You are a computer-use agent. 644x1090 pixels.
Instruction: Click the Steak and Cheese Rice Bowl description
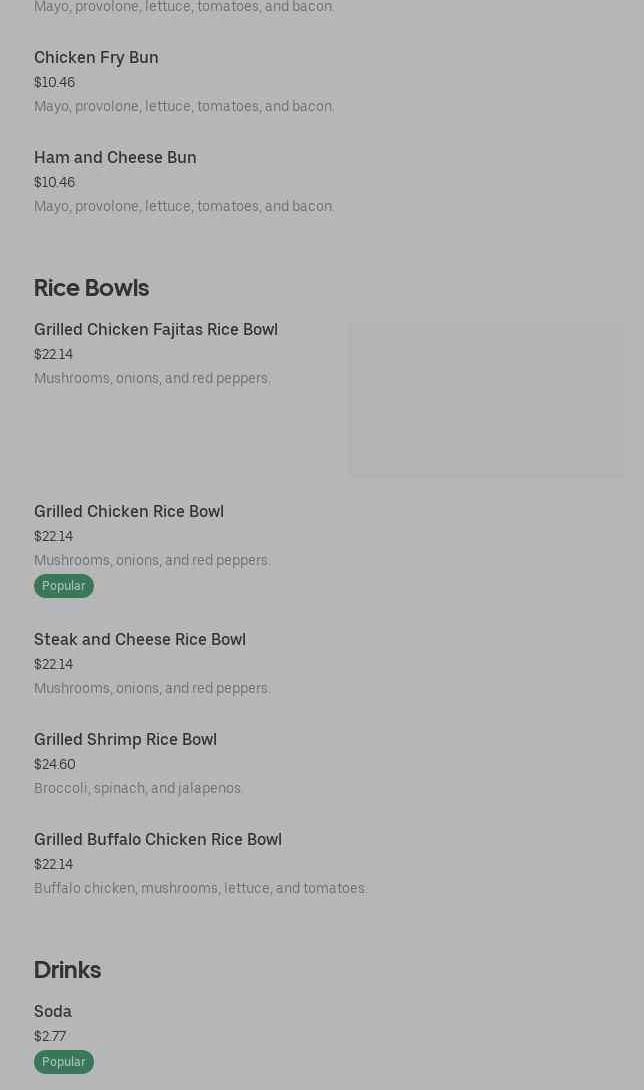152,689
